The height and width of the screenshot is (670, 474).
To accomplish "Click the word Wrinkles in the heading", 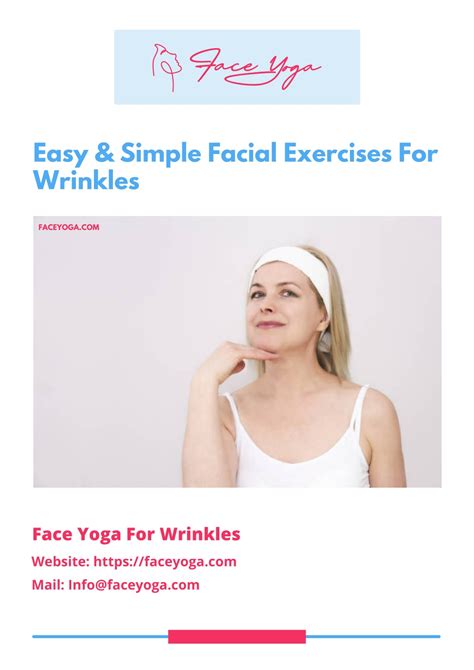I will coord(86,180).
